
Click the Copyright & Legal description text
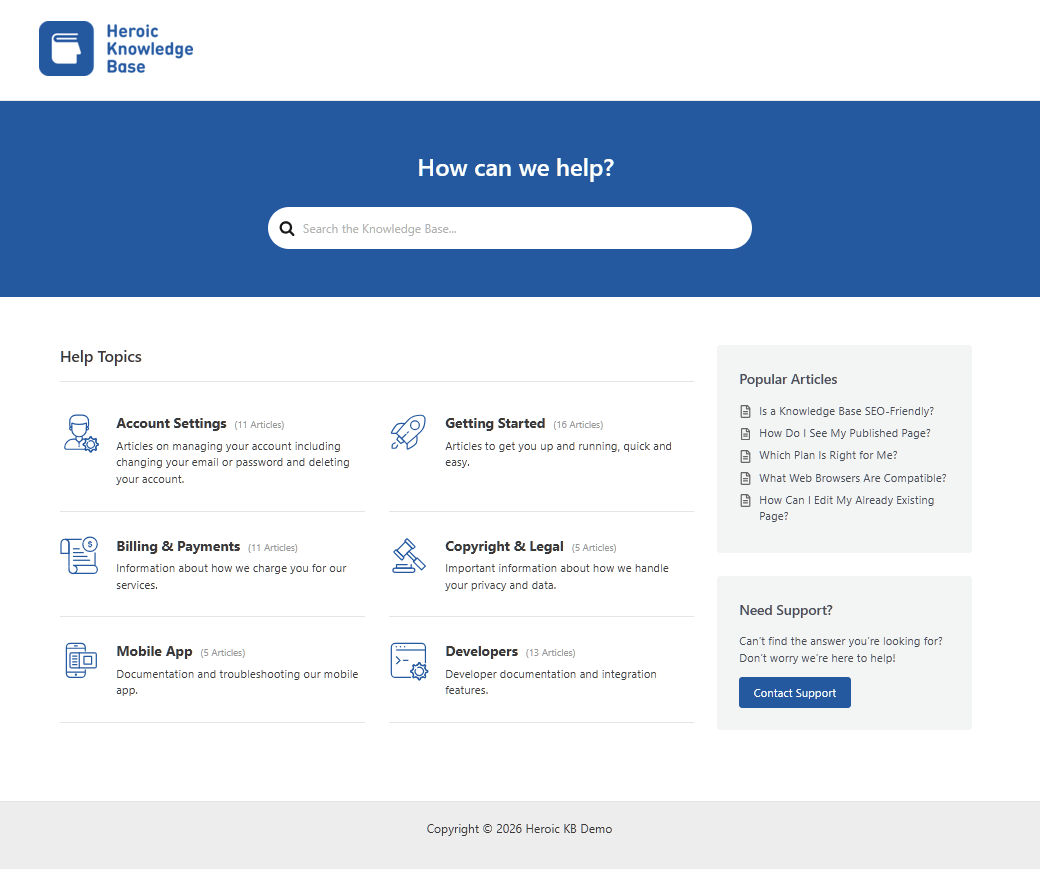pyautogui.click(x=556, y=576)
